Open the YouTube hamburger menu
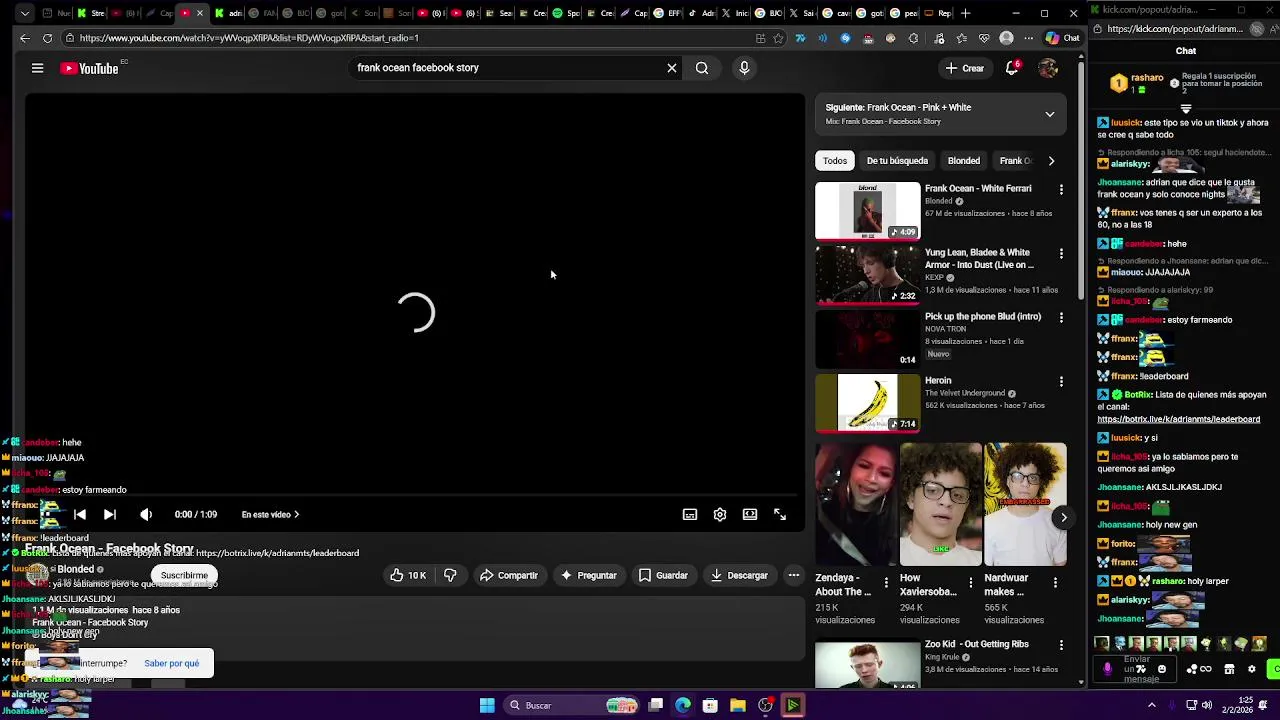 click(37, 68)
